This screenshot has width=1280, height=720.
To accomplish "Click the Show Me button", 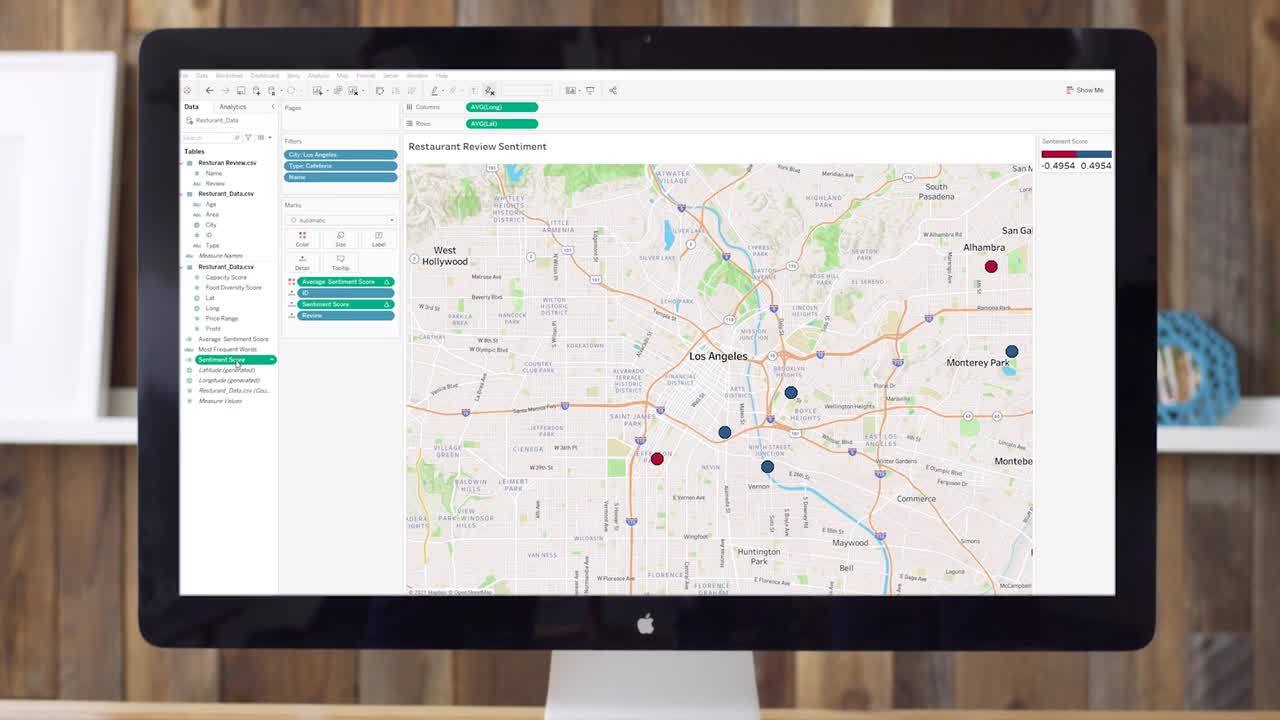I will pos(1084,90).
